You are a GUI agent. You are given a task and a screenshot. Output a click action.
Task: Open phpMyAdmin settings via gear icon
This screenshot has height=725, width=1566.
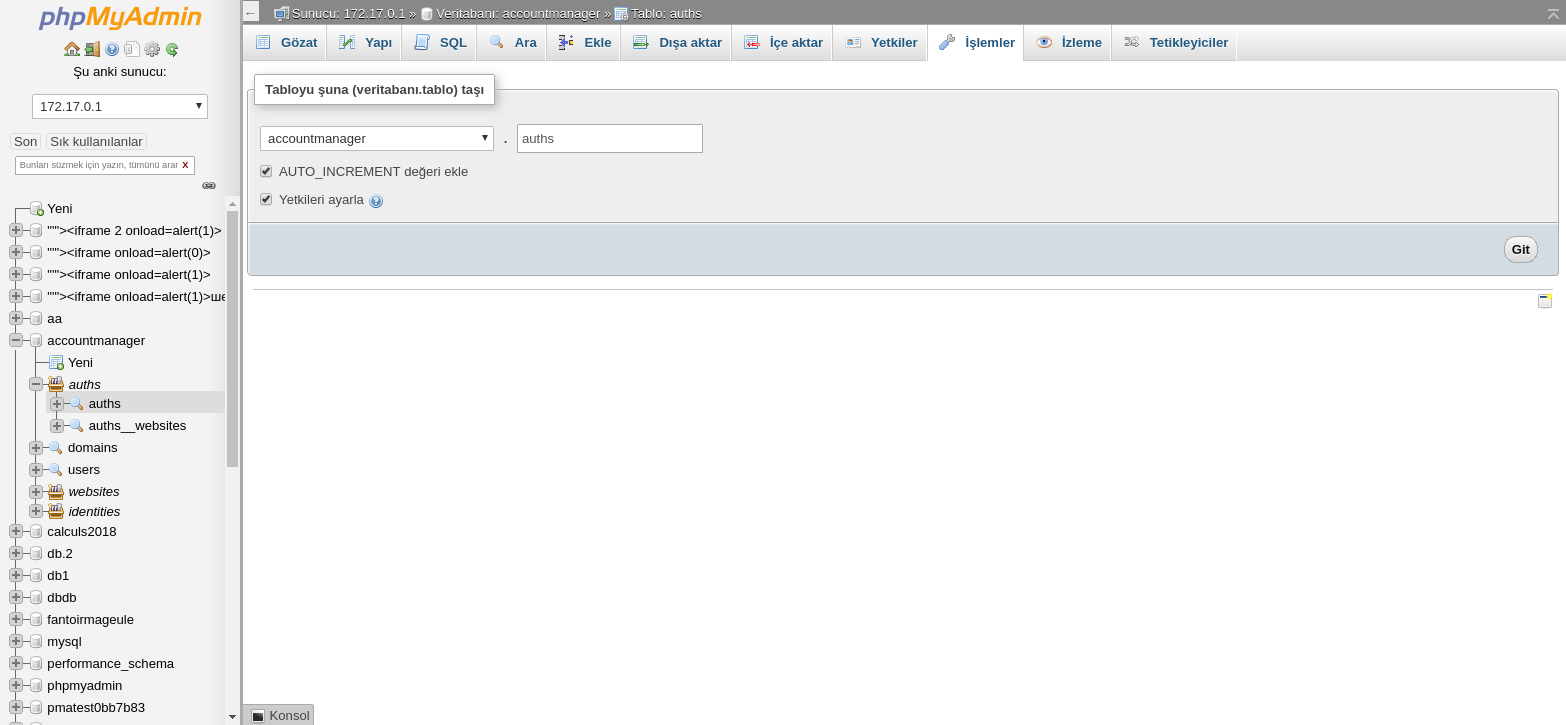(x=152, y=48)
